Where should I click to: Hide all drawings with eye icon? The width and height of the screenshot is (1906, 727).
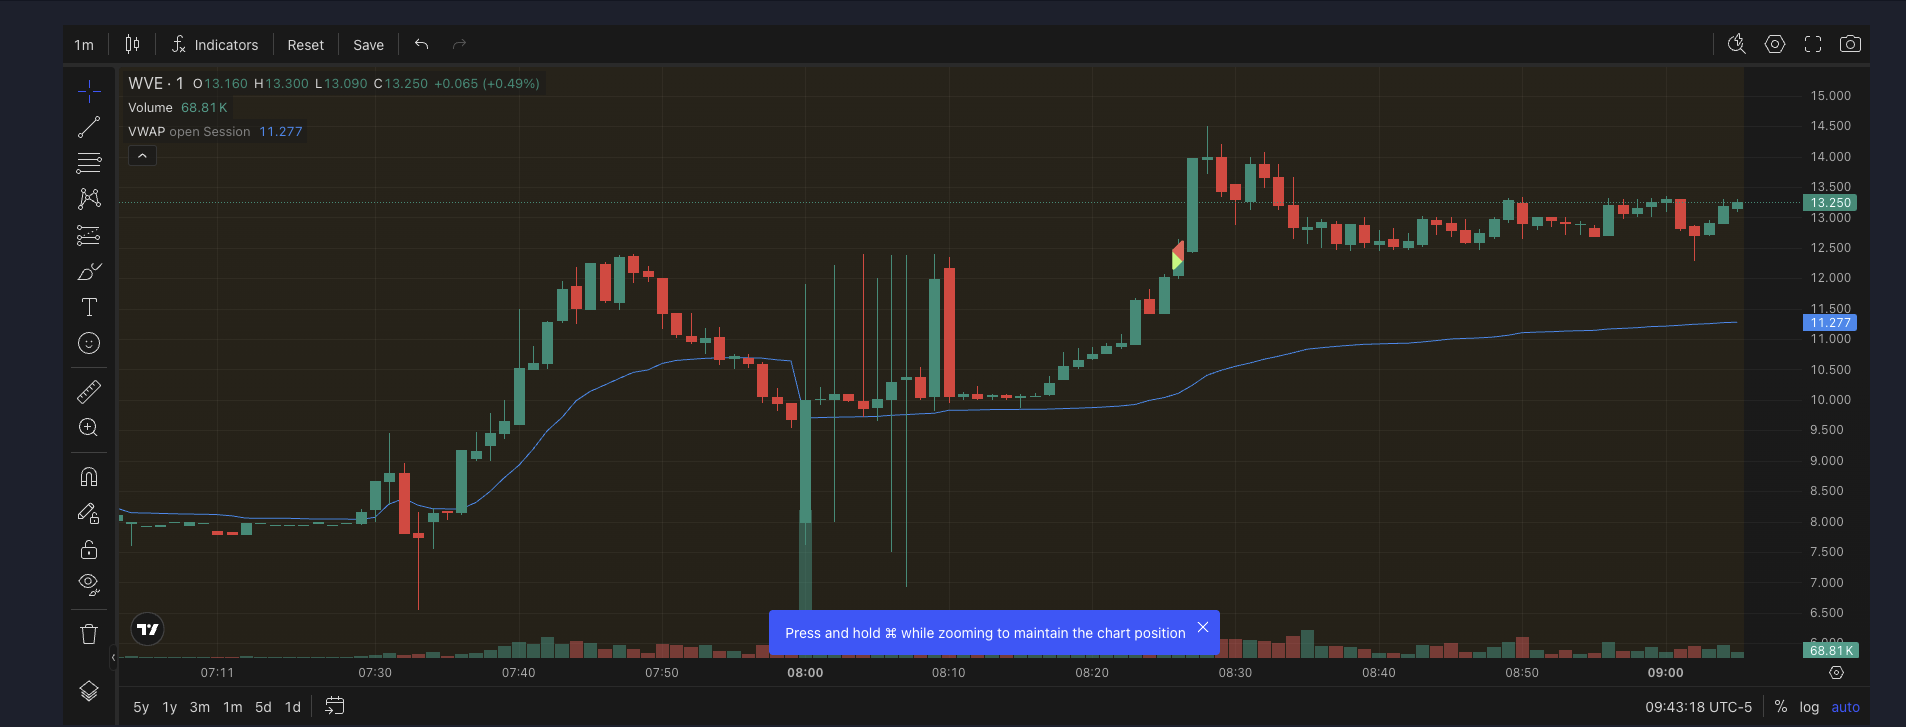[89, 584]
